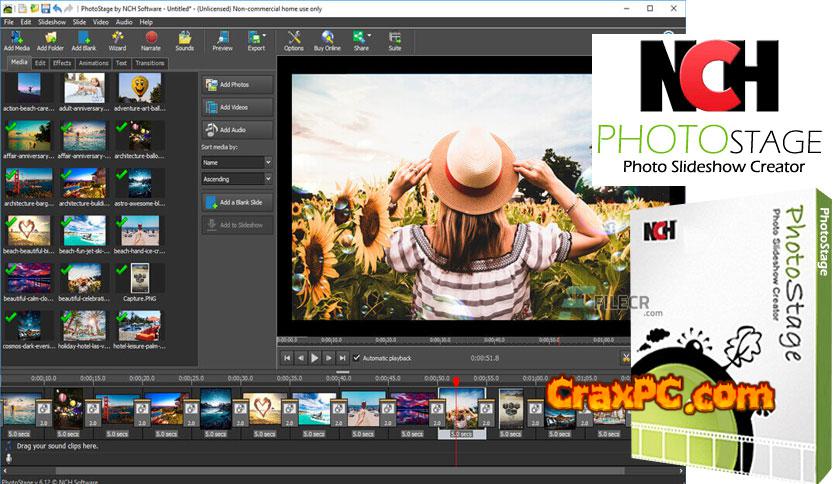Expand the Export dropdown arrow
836x484 pixels.
coord(265,35)
